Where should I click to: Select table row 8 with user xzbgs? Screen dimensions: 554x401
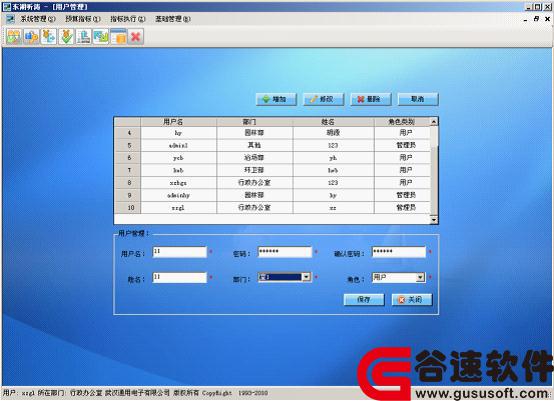click(x=272, y=183)
